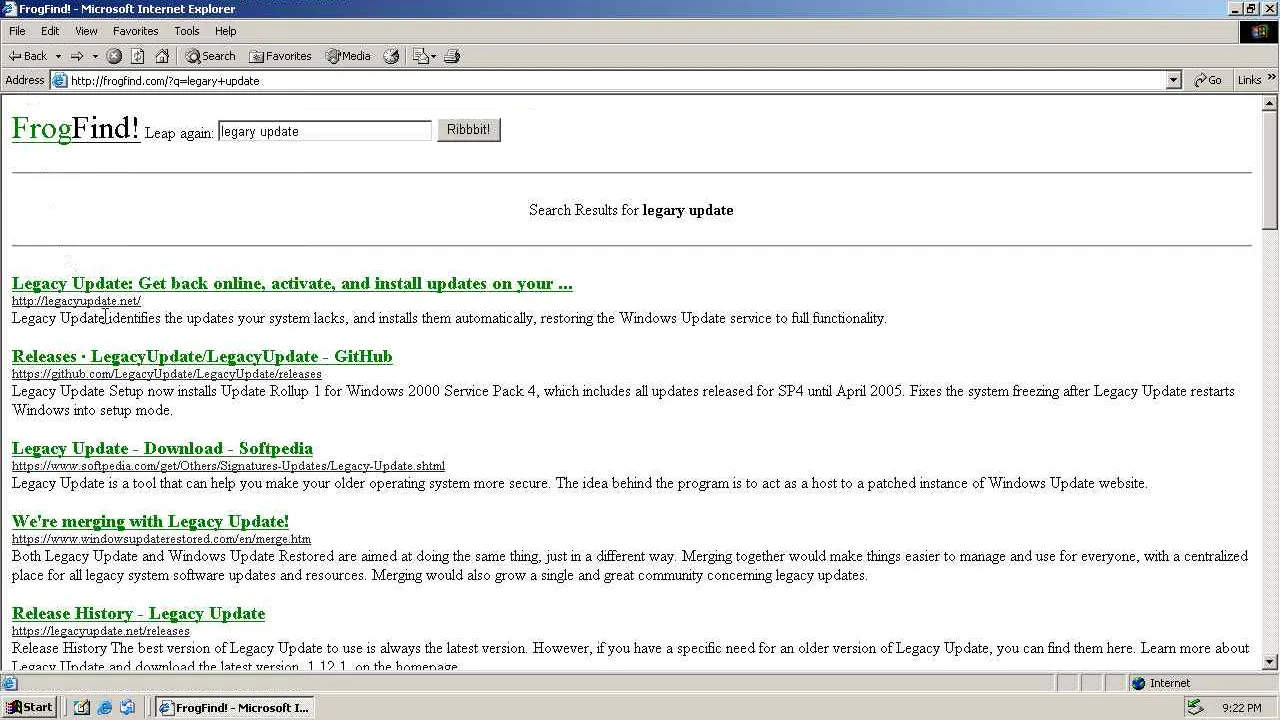Image resolution: width=1280 pixels, height=720 pixels.
Task: Click the Windows logo throbber icon
Action: tap(1259, 31)
